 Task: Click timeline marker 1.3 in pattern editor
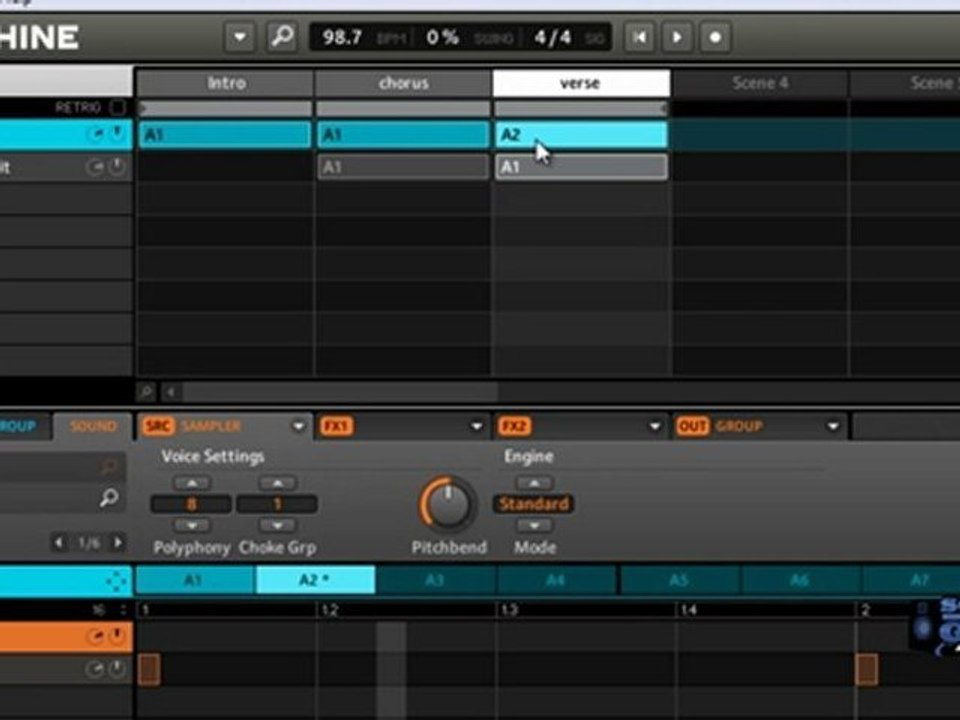509,610
